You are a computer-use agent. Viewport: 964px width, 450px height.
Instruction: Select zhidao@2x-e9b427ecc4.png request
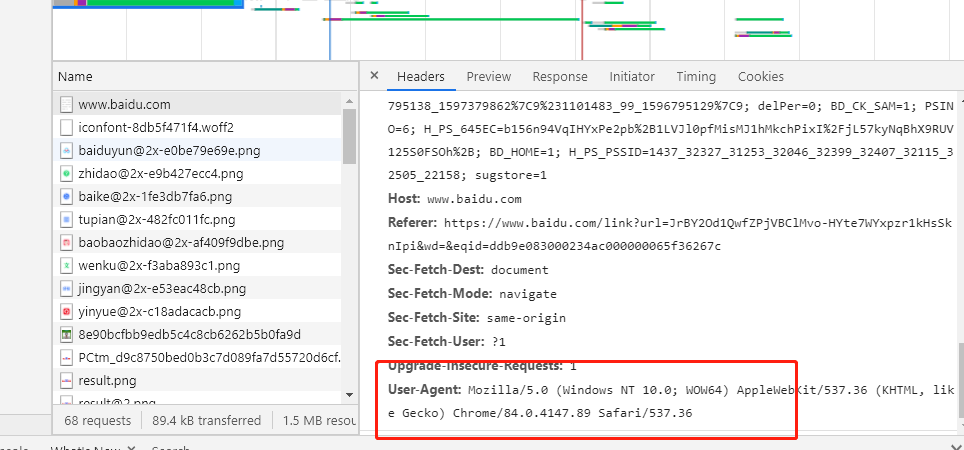199,174
